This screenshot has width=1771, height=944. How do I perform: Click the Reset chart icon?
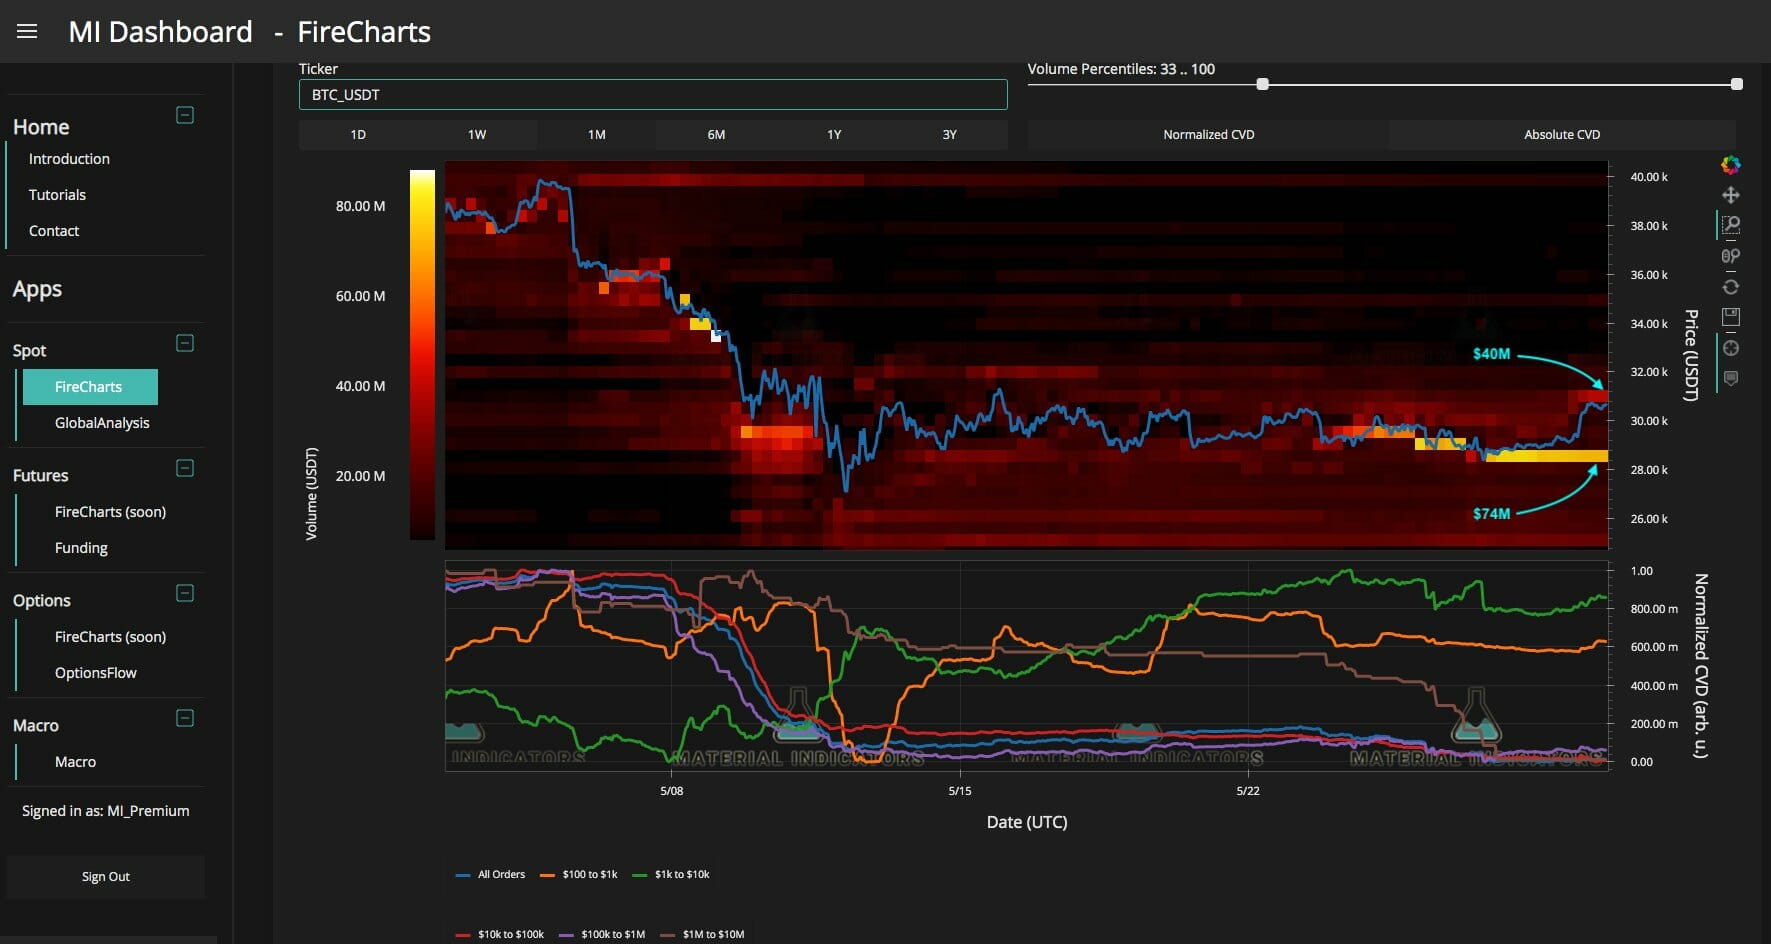pyautogui.click(x=1730, y=287)
